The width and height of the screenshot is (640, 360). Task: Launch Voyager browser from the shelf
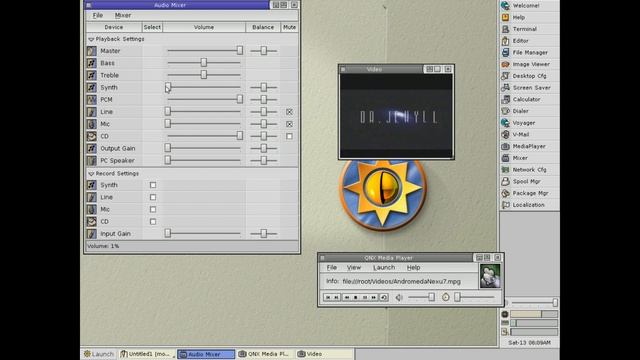point(529,123)
